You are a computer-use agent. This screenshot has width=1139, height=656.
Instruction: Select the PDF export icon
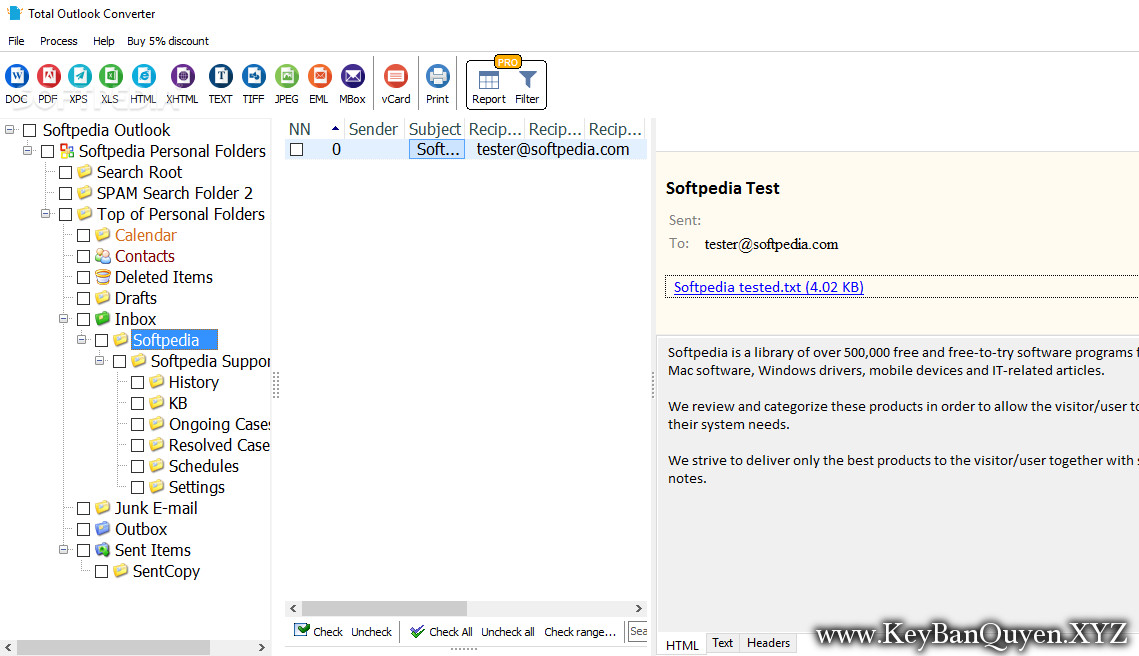coord(48,76)
